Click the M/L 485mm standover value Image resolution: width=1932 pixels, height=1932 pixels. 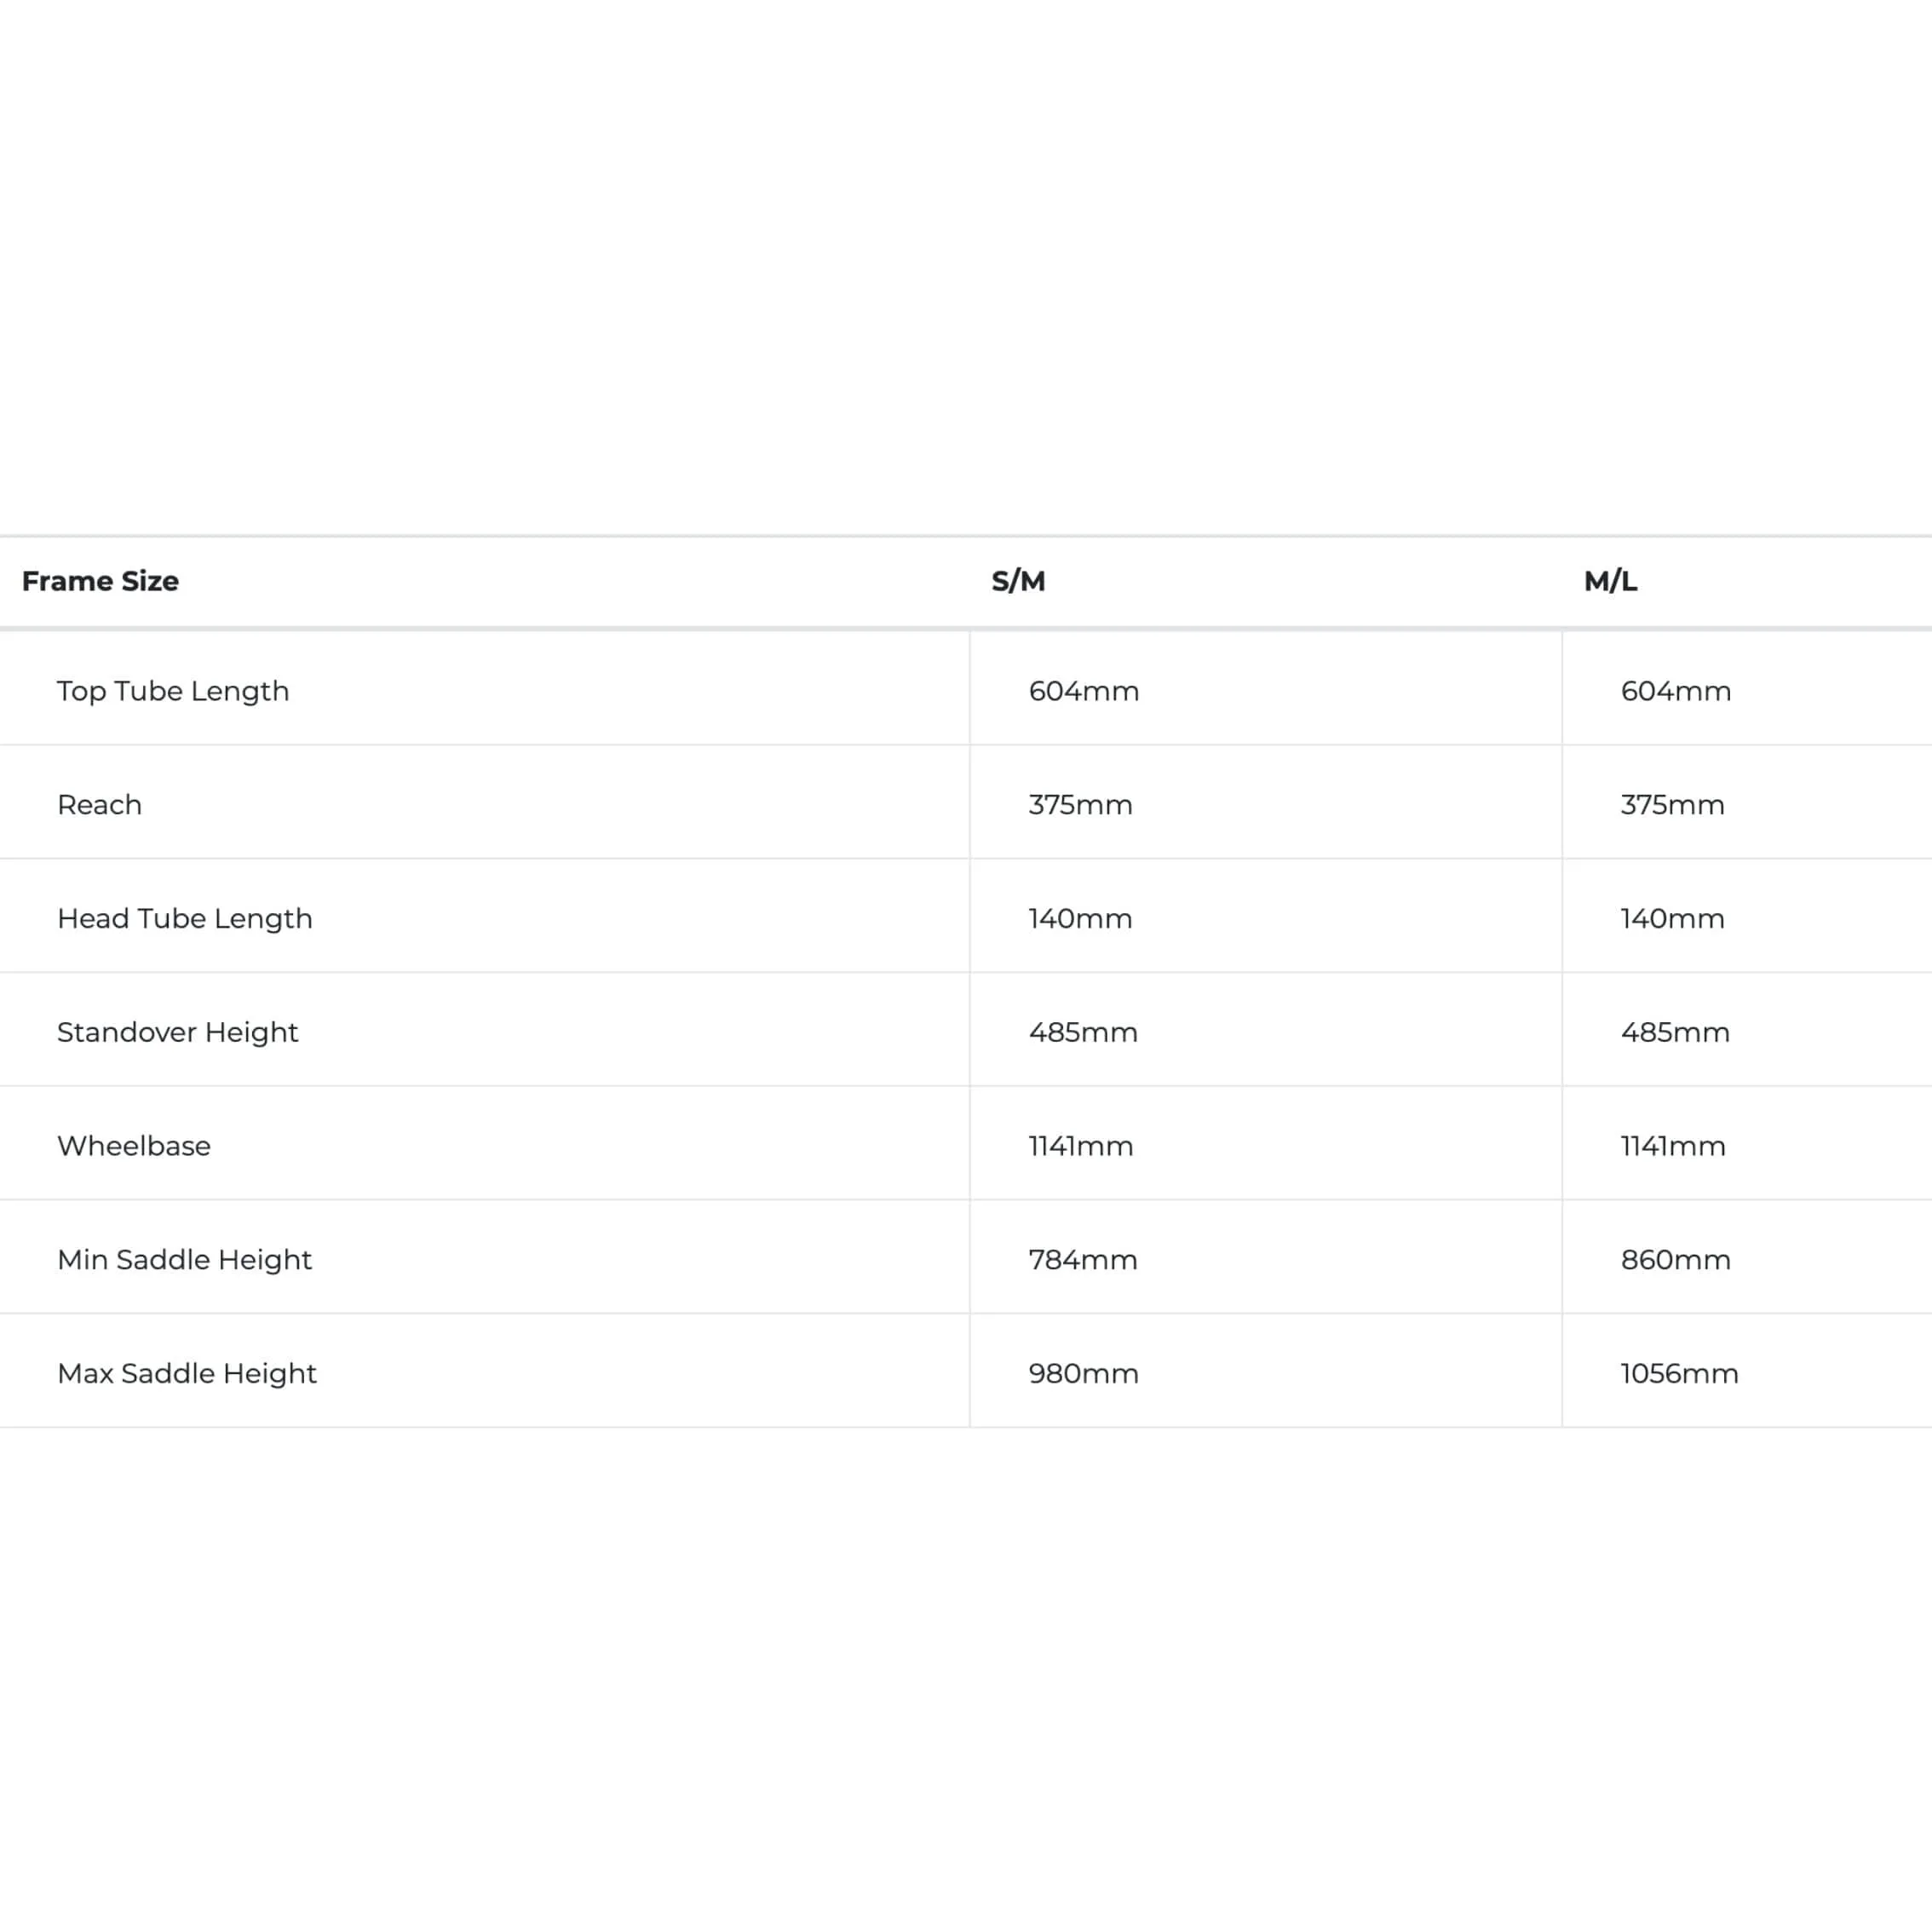coord(1676,1032)
